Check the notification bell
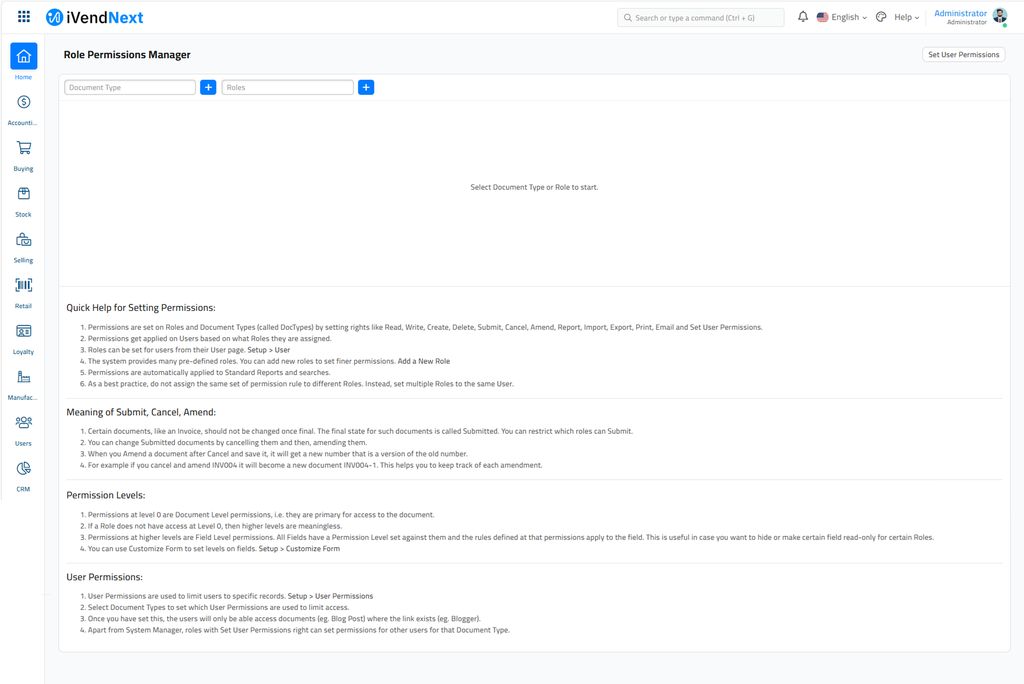The width and height of the screenshot is (1024, 684). coord(802,17)
